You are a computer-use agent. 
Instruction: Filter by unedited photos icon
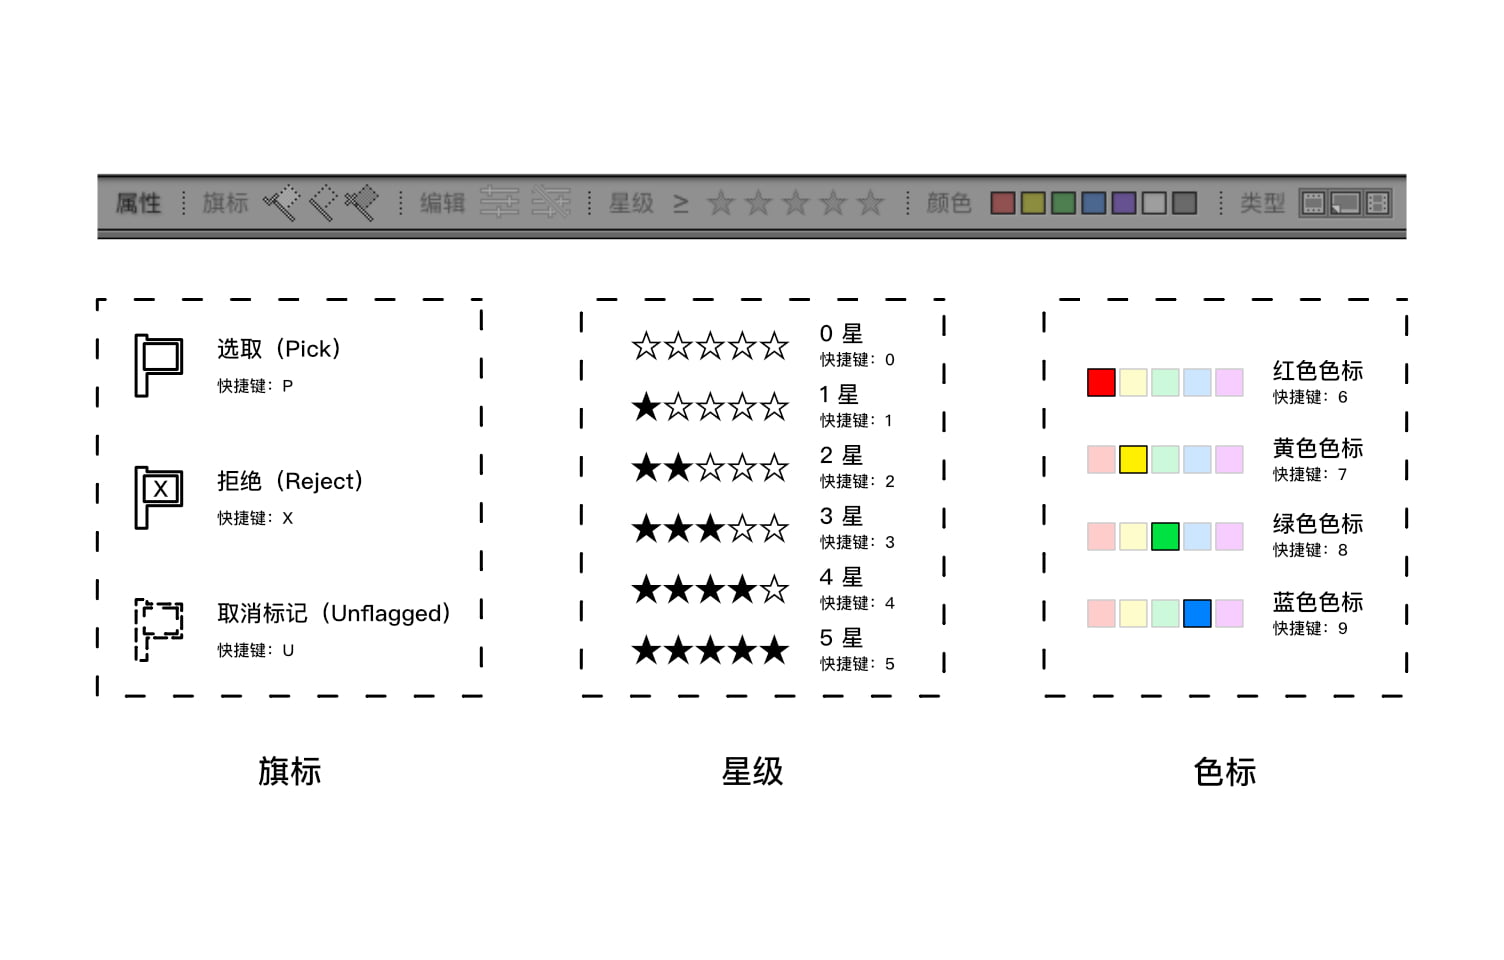[x=550, y=203]
